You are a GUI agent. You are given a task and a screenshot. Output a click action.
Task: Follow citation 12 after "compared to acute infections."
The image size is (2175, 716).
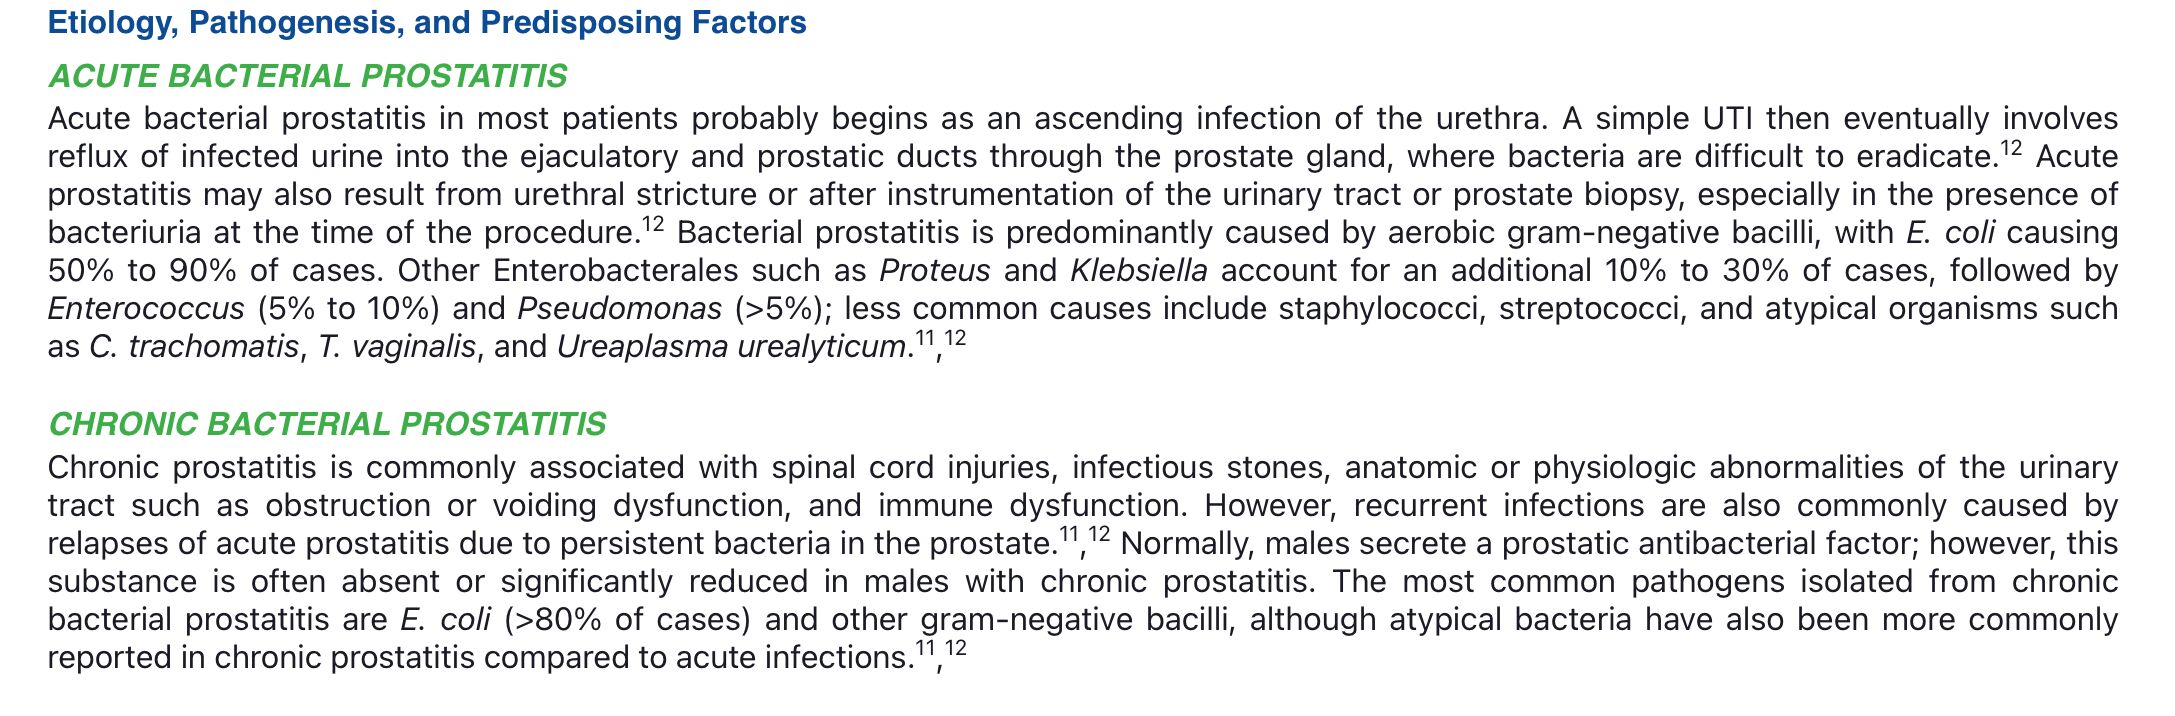[956, 648]
